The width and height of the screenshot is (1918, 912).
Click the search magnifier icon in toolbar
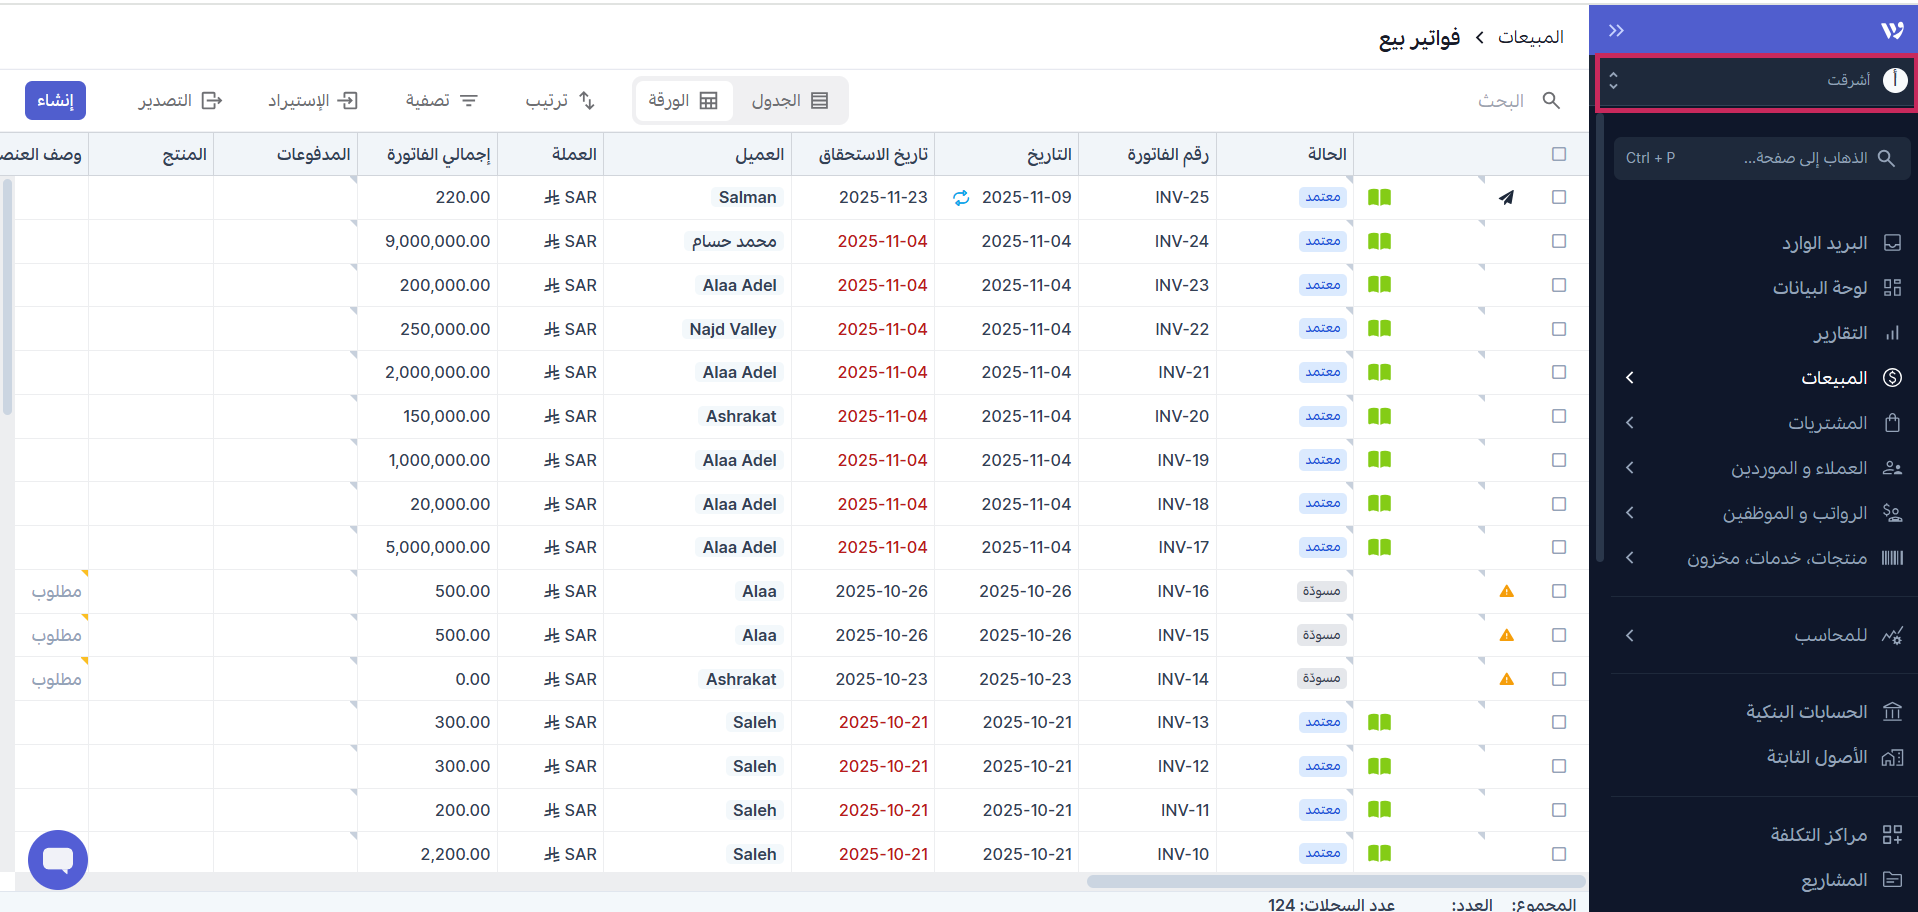click(1551, 101)
